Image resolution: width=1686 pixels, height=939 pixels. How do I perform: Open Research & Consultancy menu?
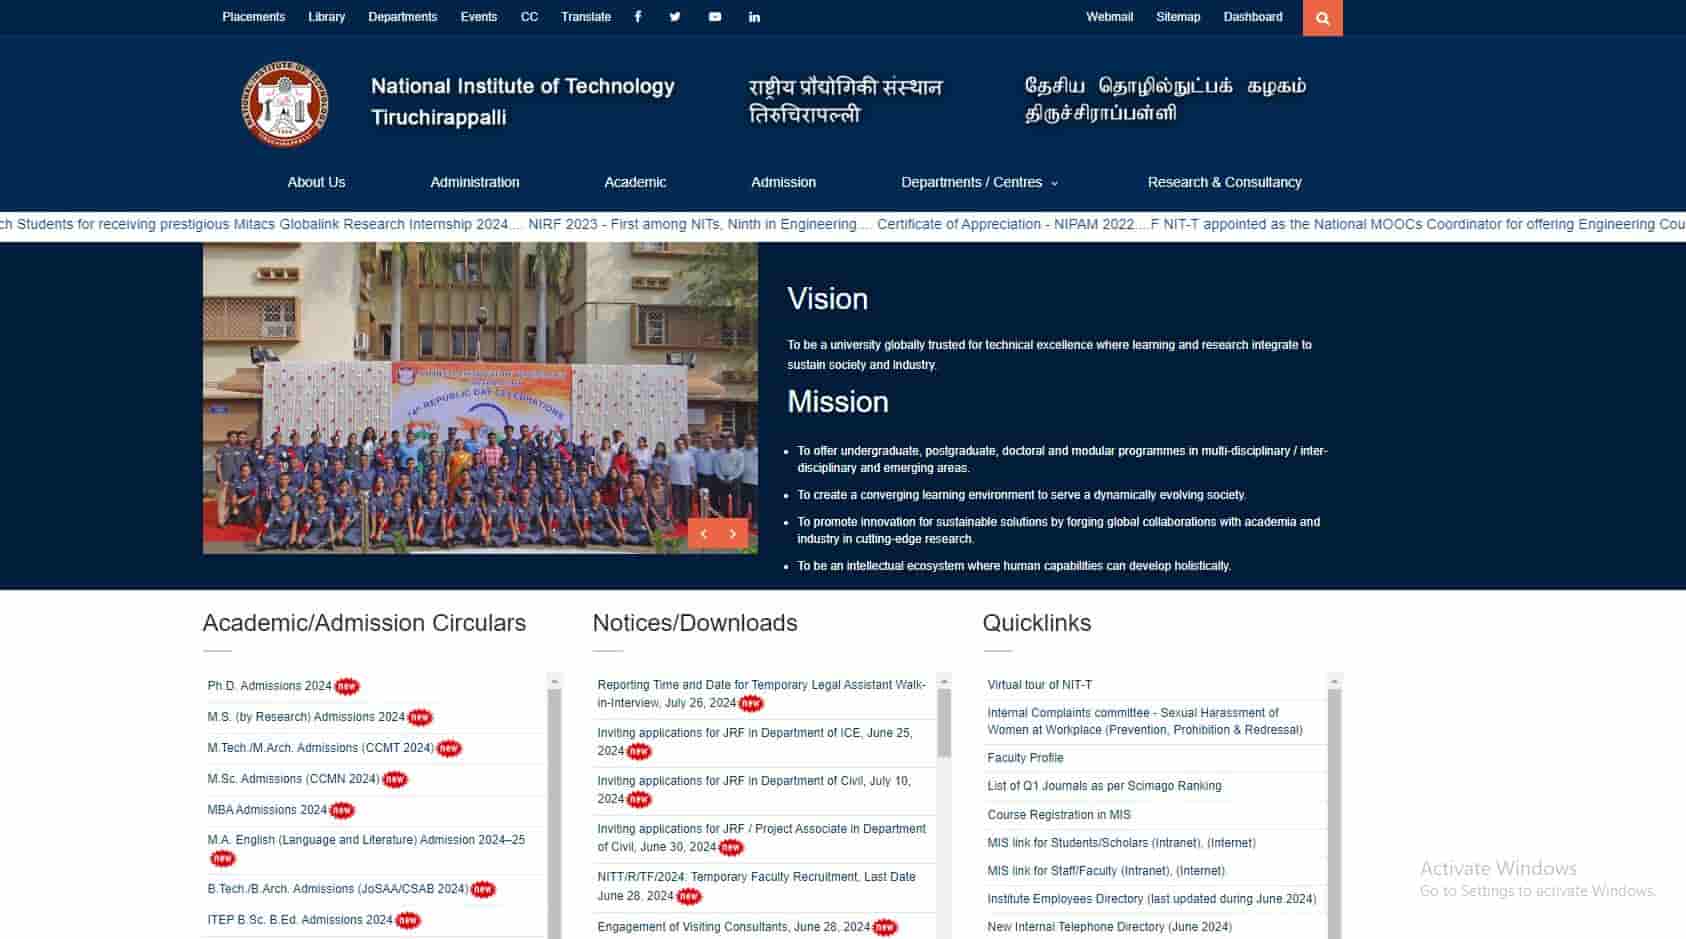(x=1224, y=182)
